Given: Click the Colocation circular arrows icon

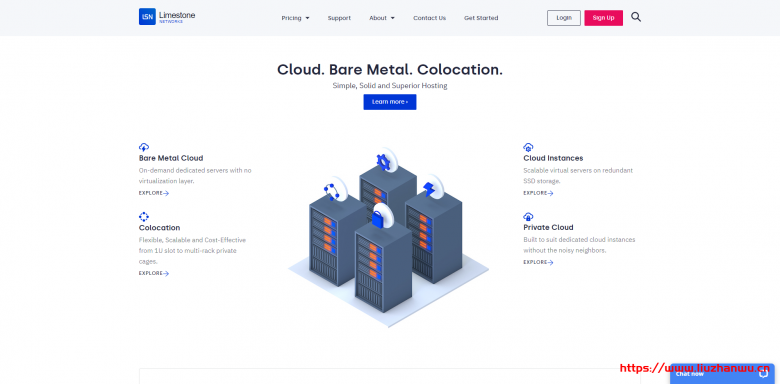Looking at the screenshot, I should pyautogui.click(x=144, y=216).
